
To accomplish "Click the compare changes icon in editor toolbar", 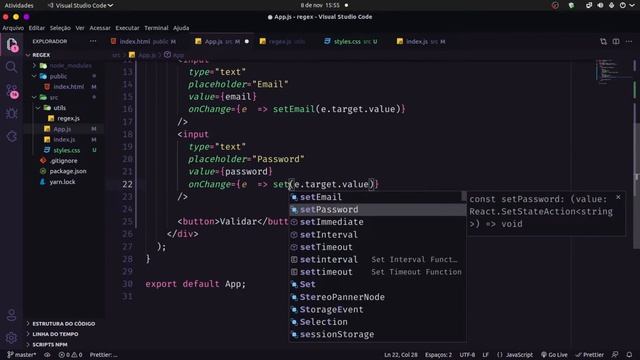I will pos(603,41).
